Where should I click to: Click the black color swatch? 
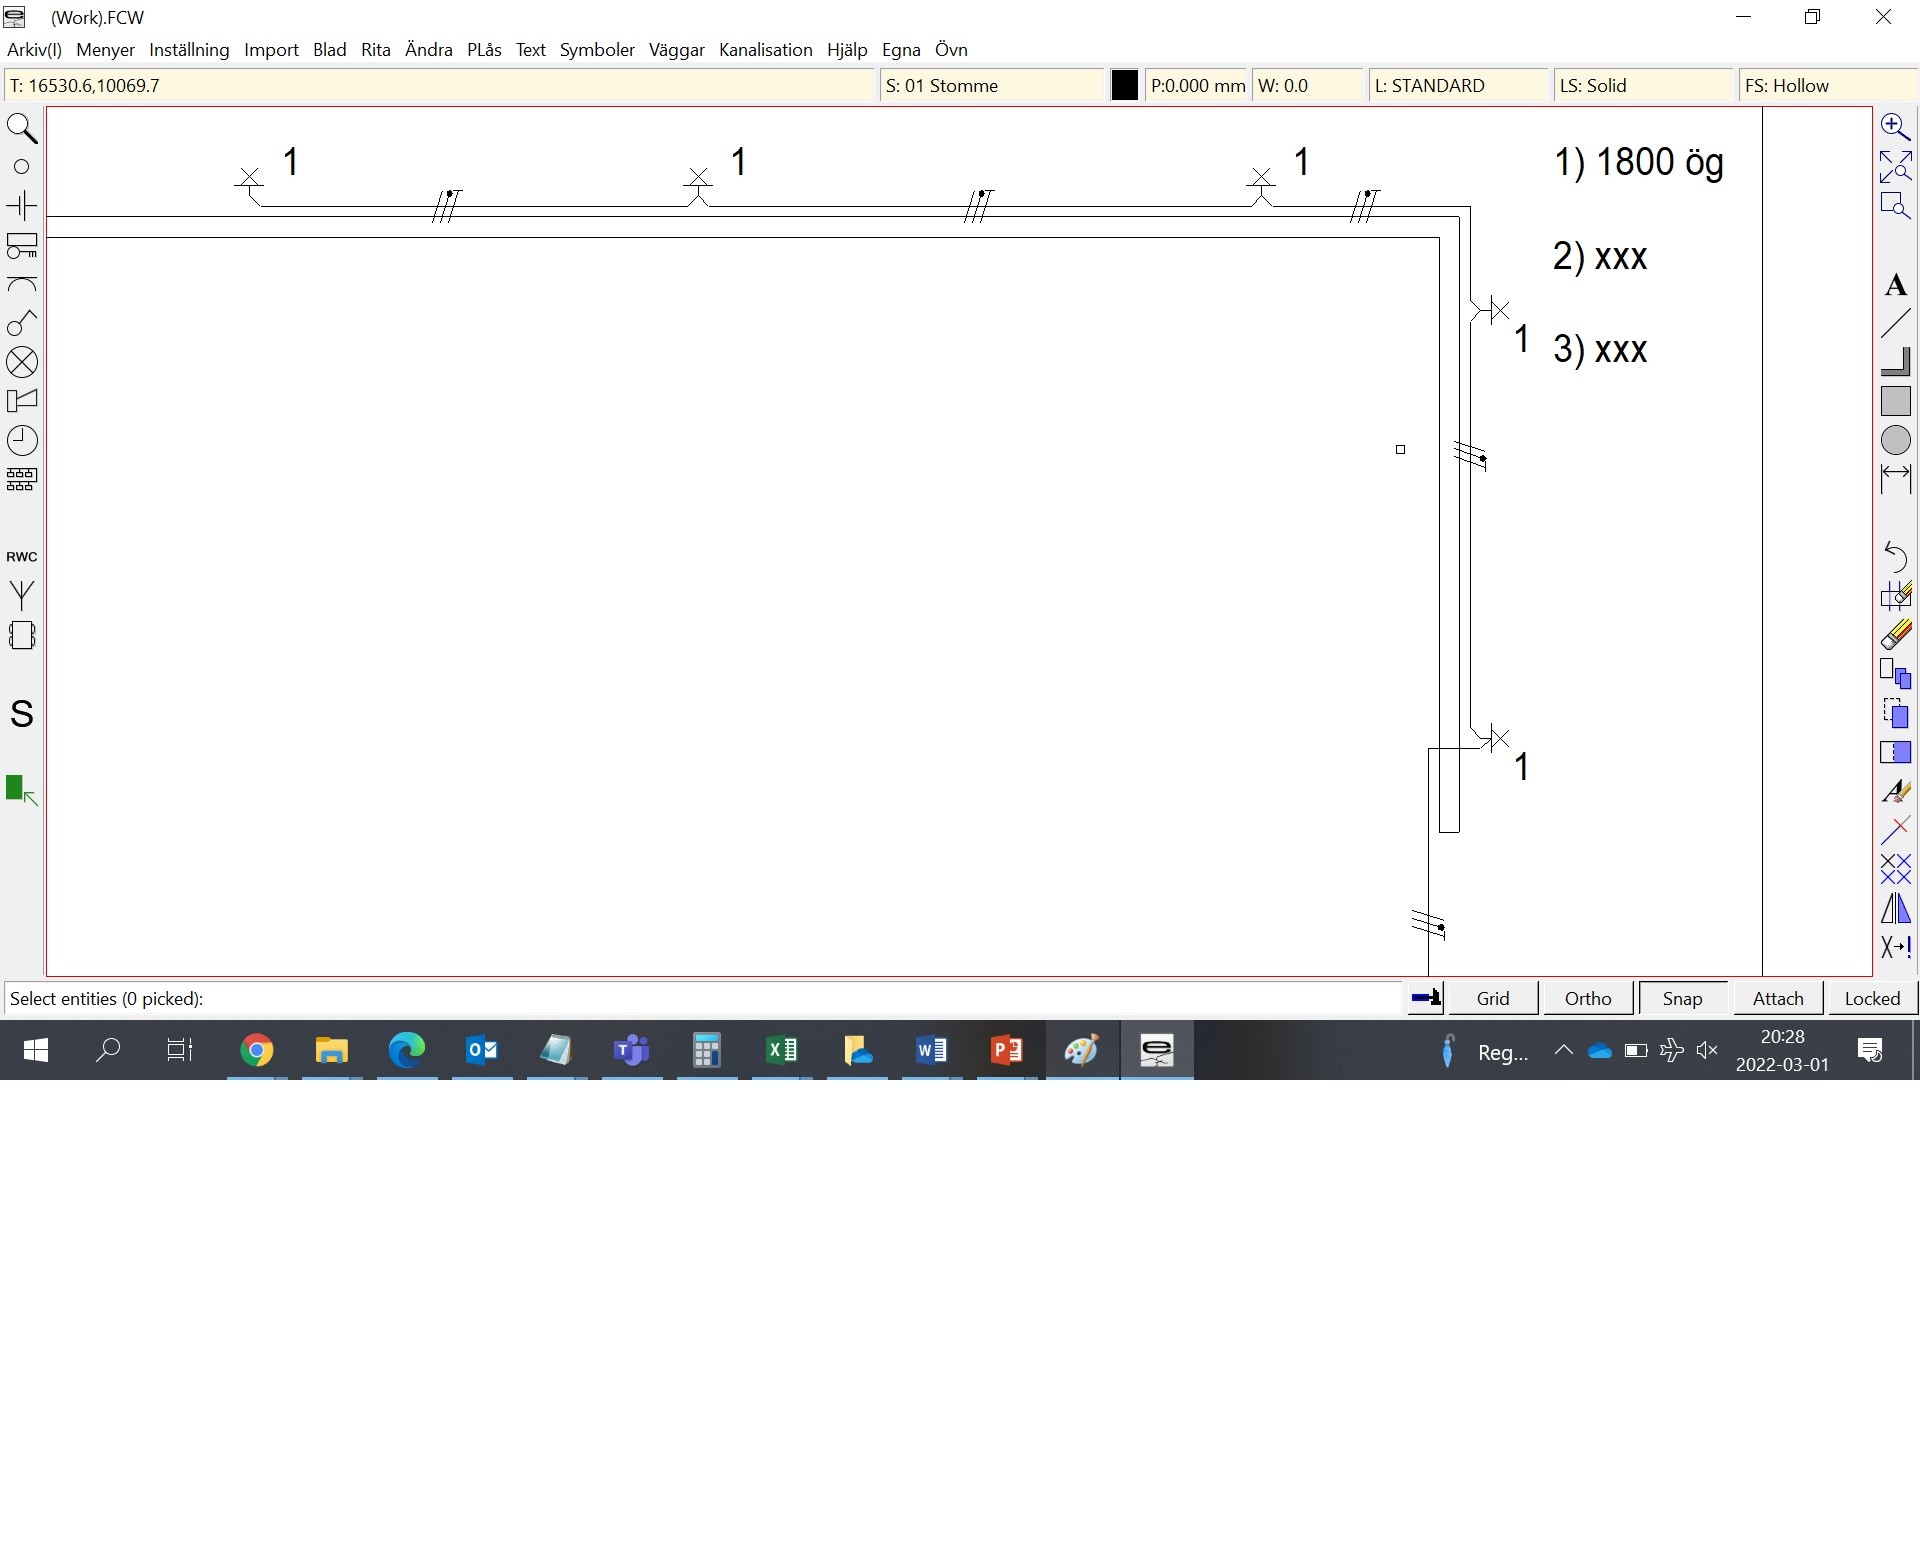point(1124,86)
